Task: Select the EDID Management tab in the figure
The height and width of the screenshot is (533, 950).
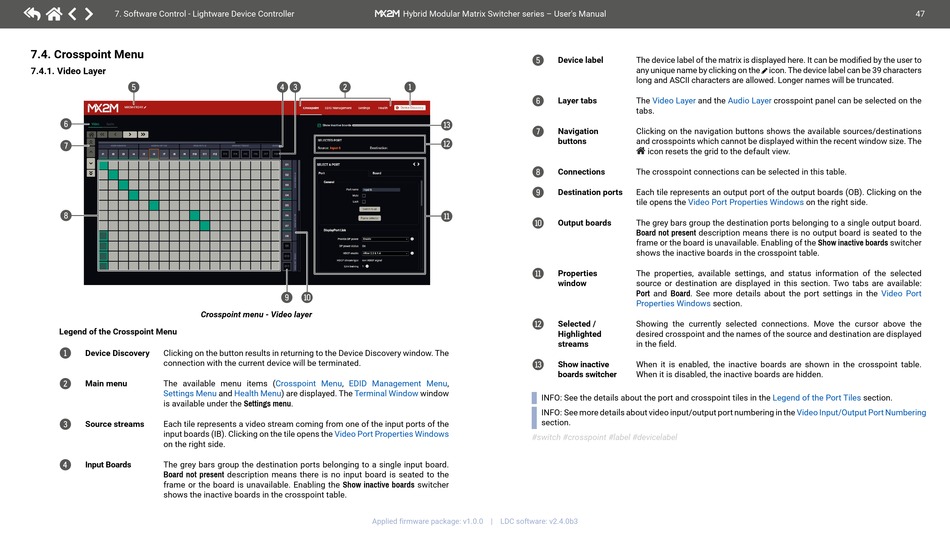Action: coord(338,108)
